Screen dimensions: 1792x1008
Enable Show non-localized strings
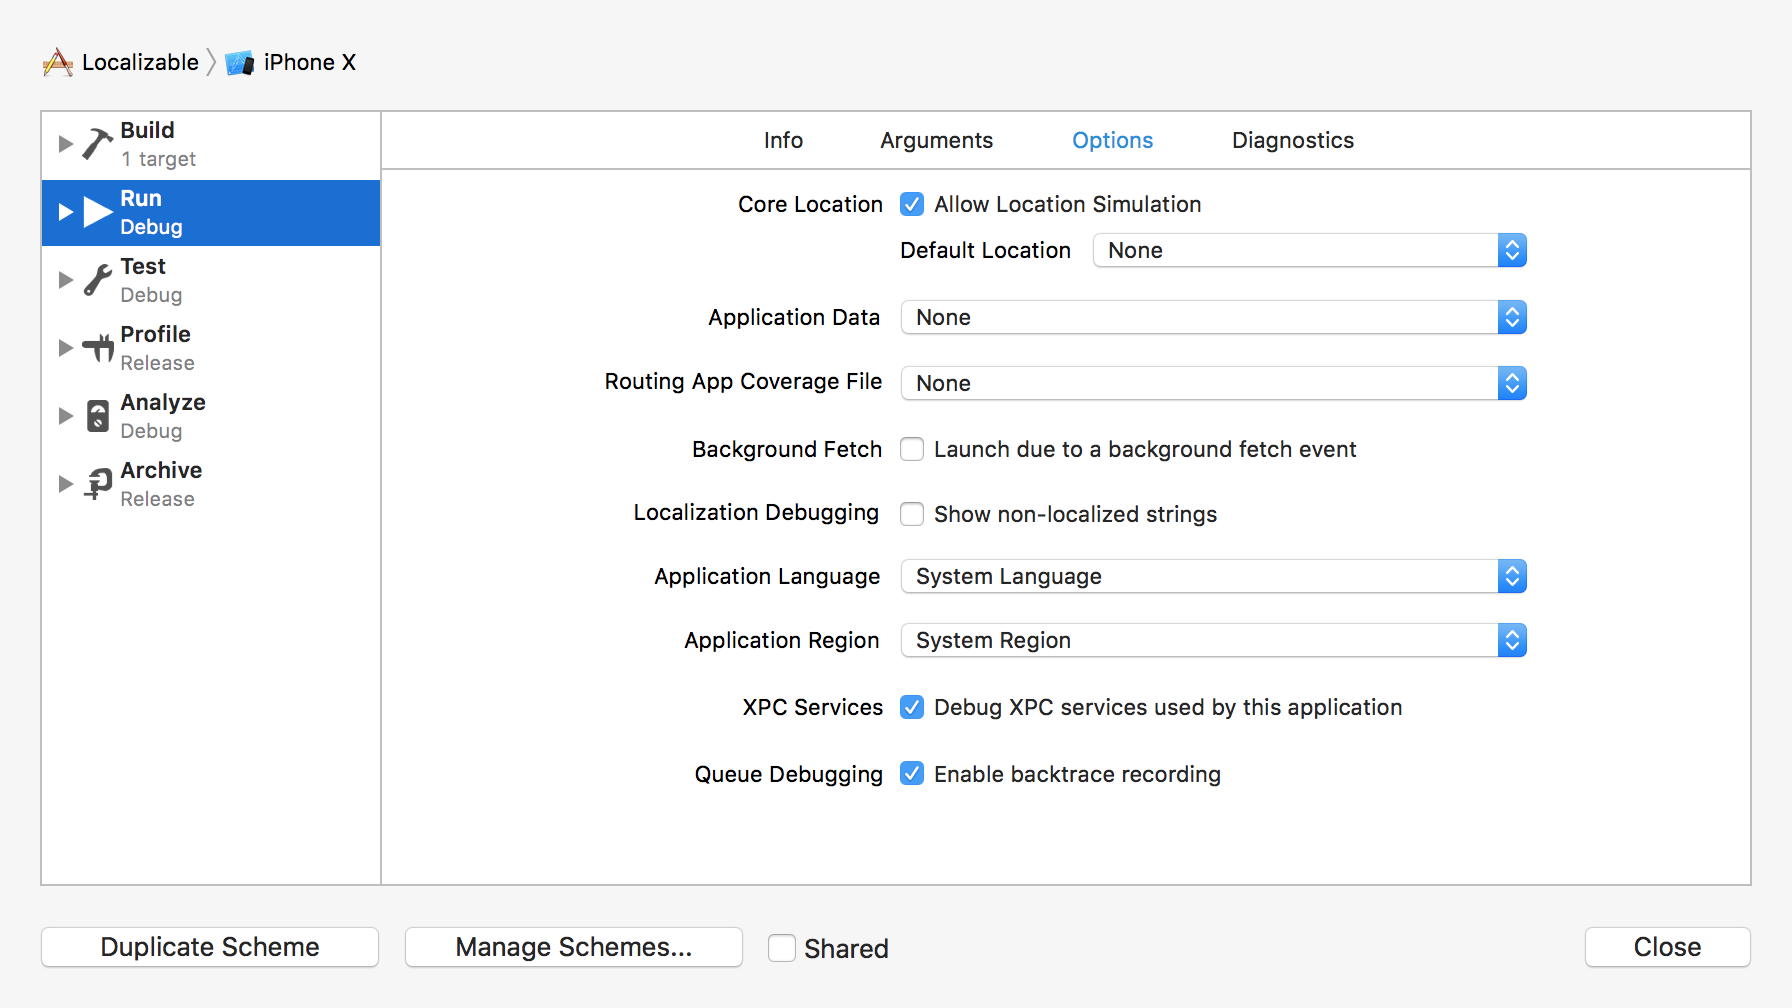(x=912, y=514)
